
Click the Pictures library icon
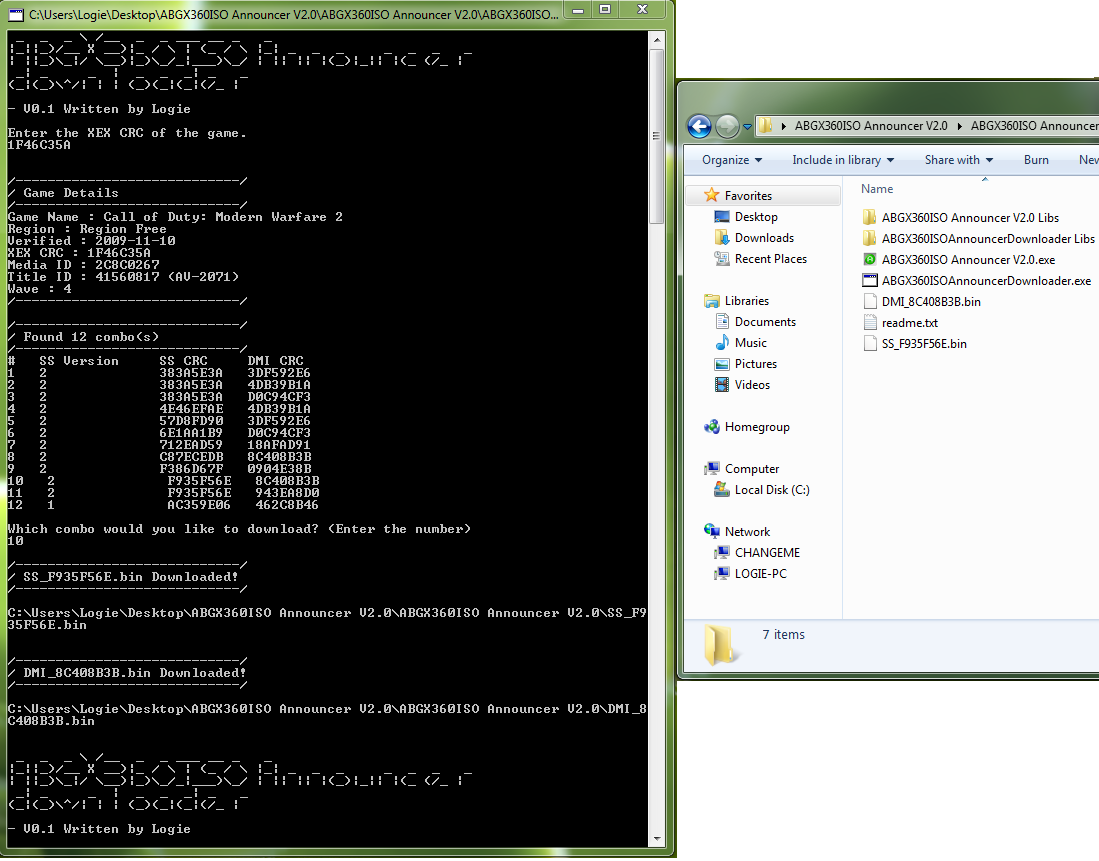pos(722,364)
